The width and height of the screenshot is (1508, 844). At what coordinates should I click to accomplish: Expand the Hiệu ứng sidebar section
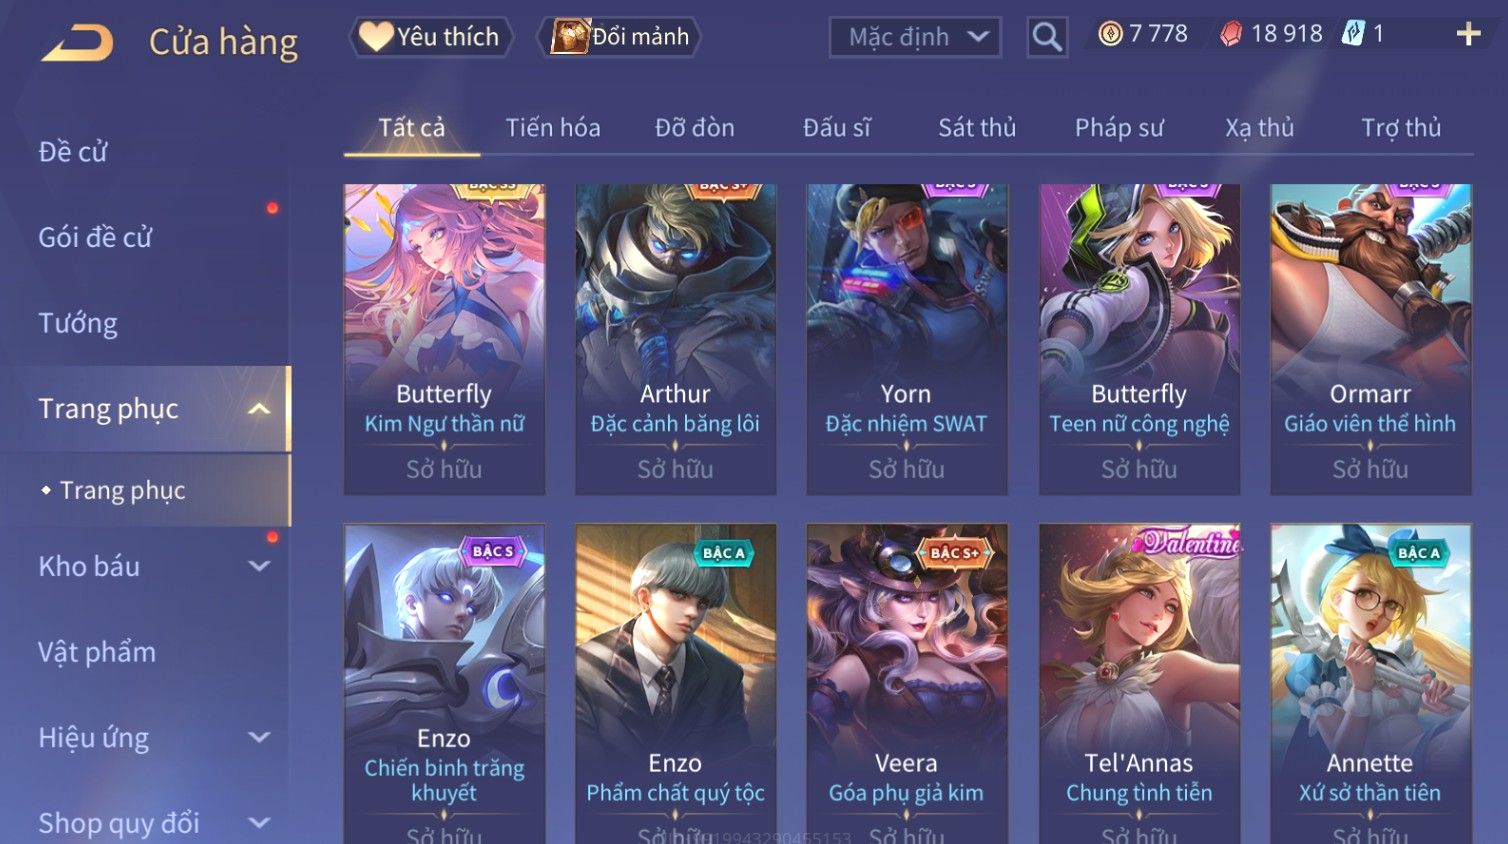(x=259, y=737)
